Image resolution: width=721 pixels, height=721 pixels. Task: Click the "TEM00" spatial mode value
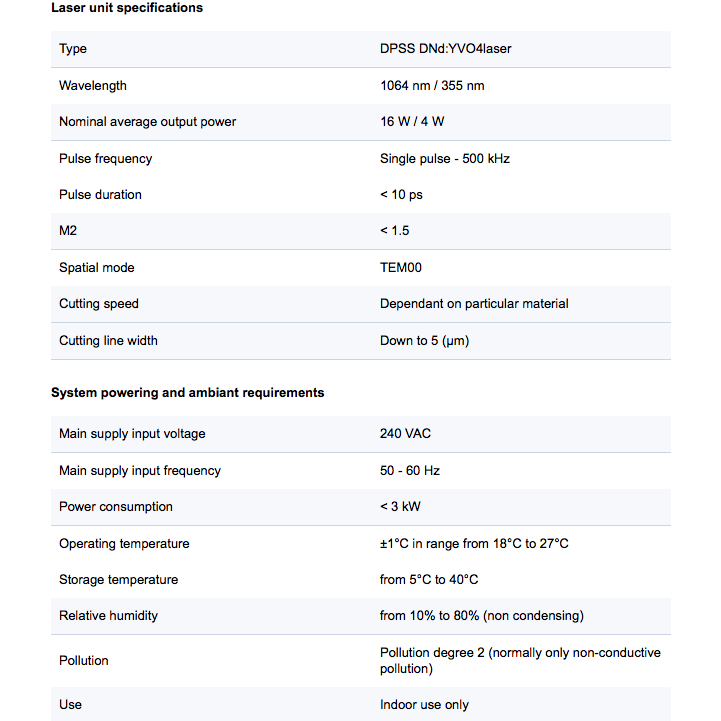coord(401,268)
